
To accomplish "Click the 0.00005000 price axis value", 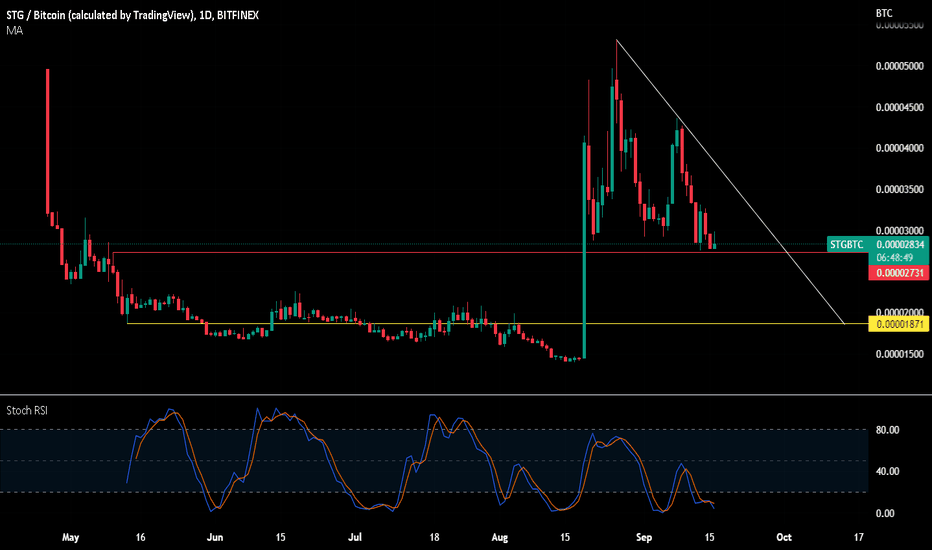I will [x=900, y=66].
